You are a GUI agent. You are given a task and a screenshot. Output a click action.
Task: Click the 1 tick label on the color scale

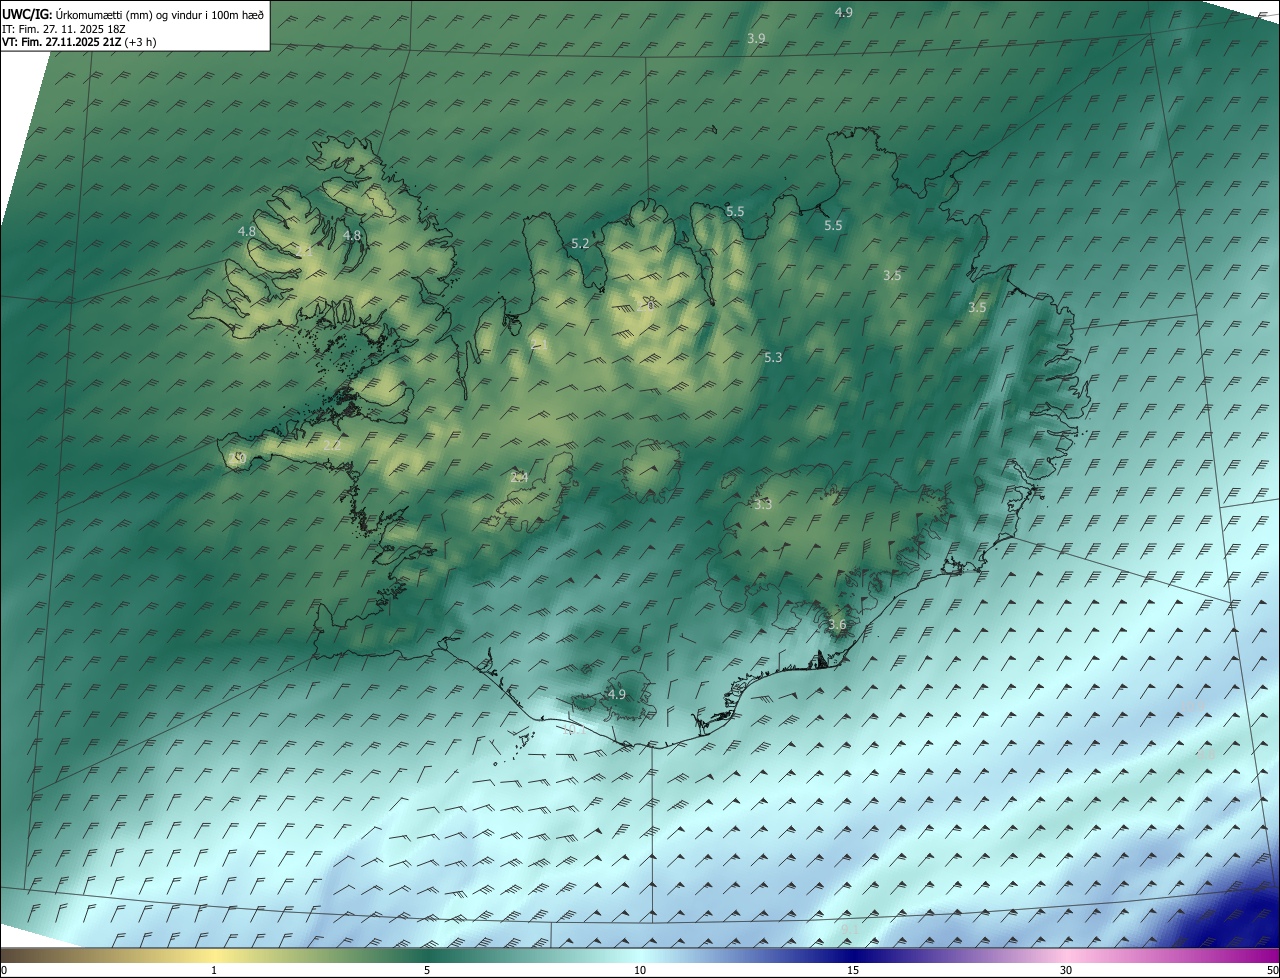pyautogui.click(x=214, y=970)
